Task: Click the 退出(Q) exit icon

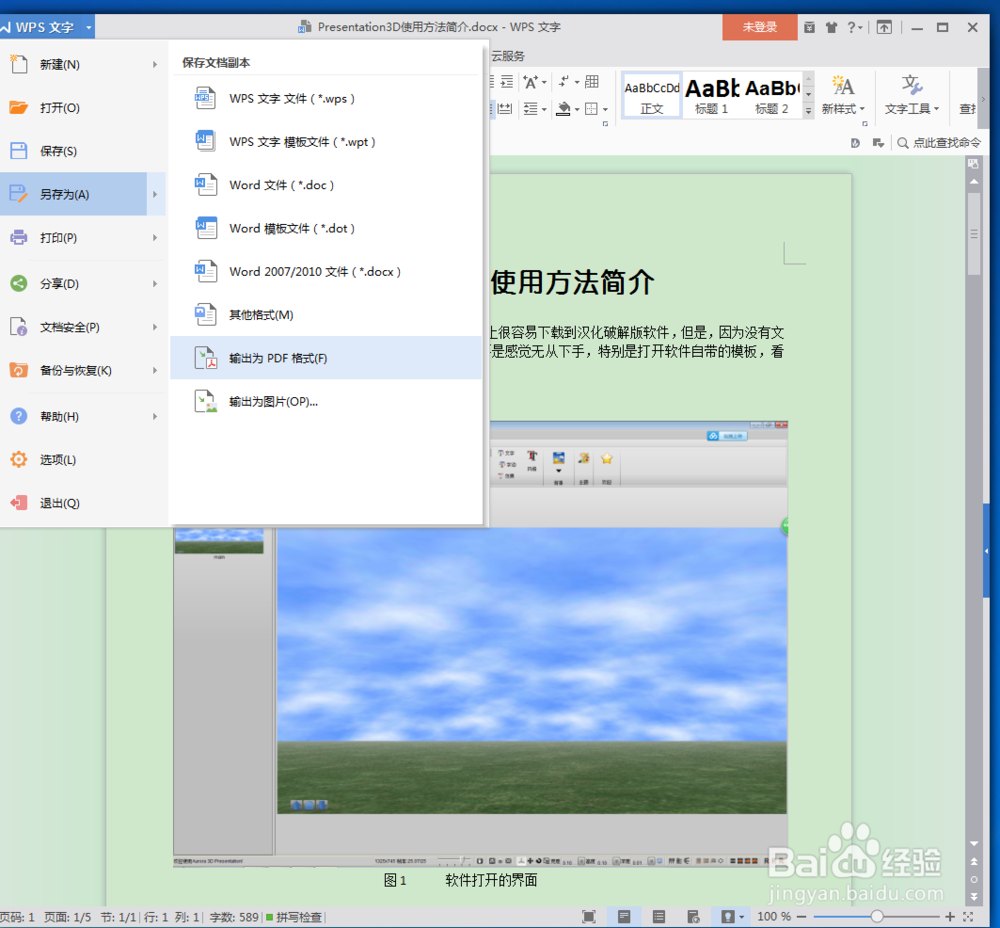Action: pos(18,503)
